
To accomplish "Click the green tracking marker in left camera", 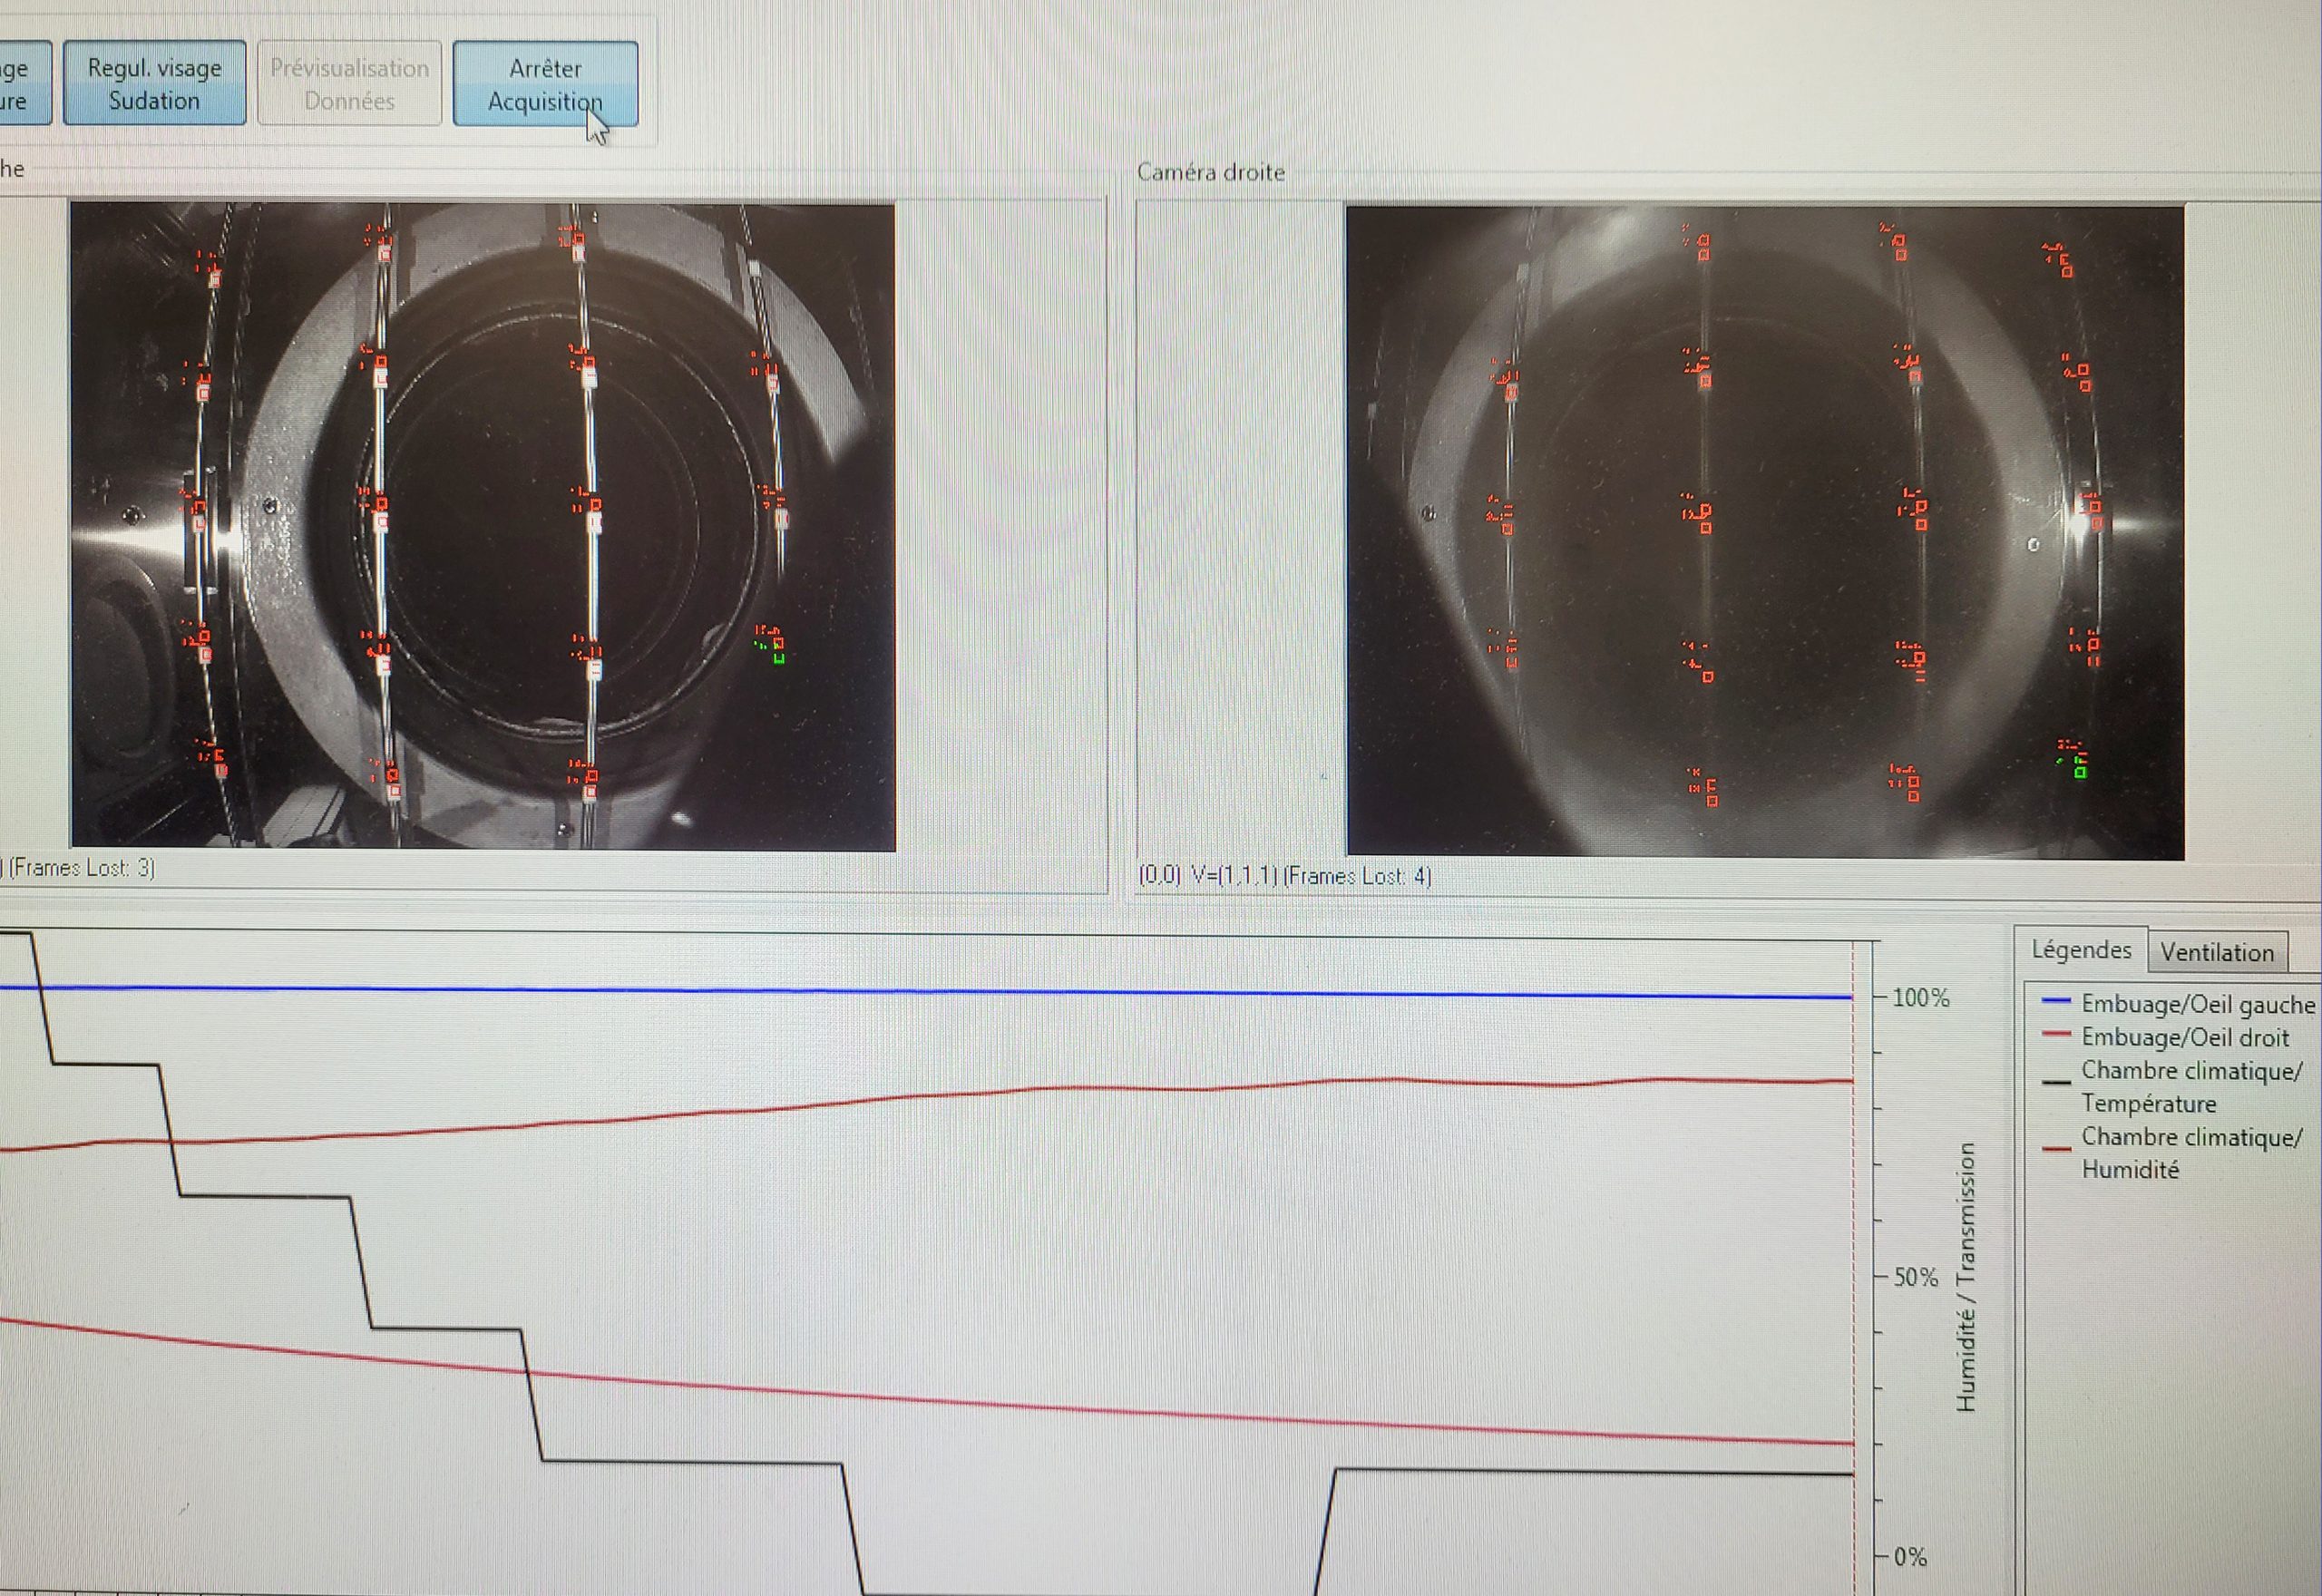I will pos(779,657).
